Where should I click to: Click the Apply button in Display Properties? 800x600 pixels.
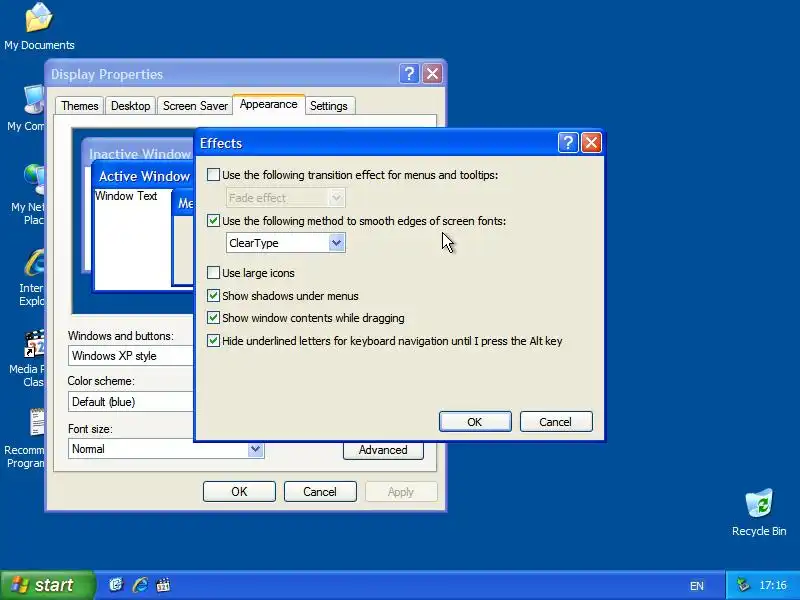coord(401,492)
